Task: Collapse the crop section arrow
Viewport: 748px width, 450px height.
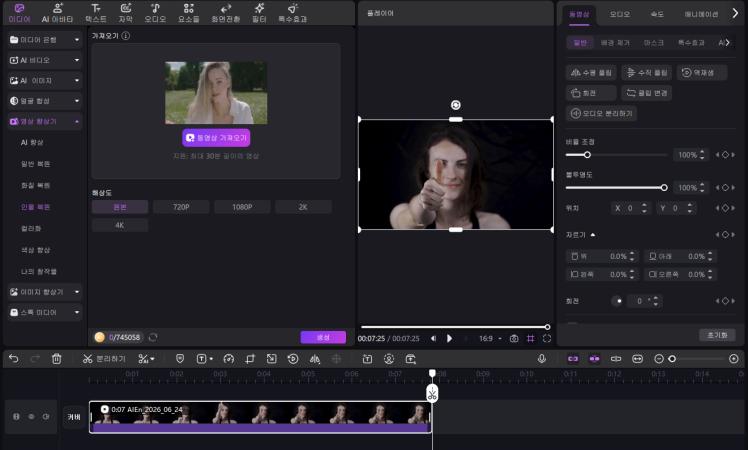Action: click(x=593, y=235)
